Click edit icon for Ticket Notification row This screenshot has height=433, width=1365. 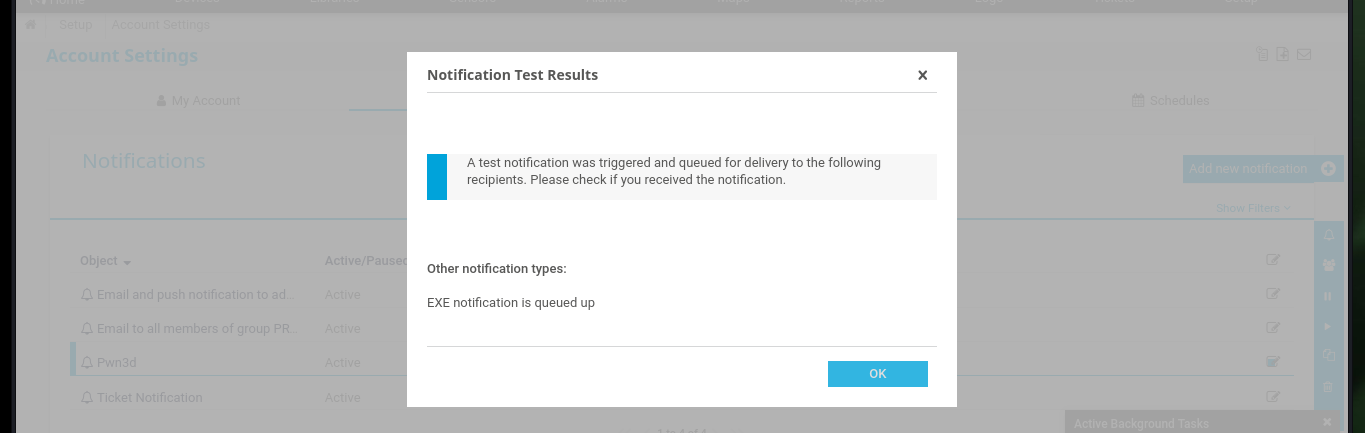pyautogui.click(x=1273, y=397)
